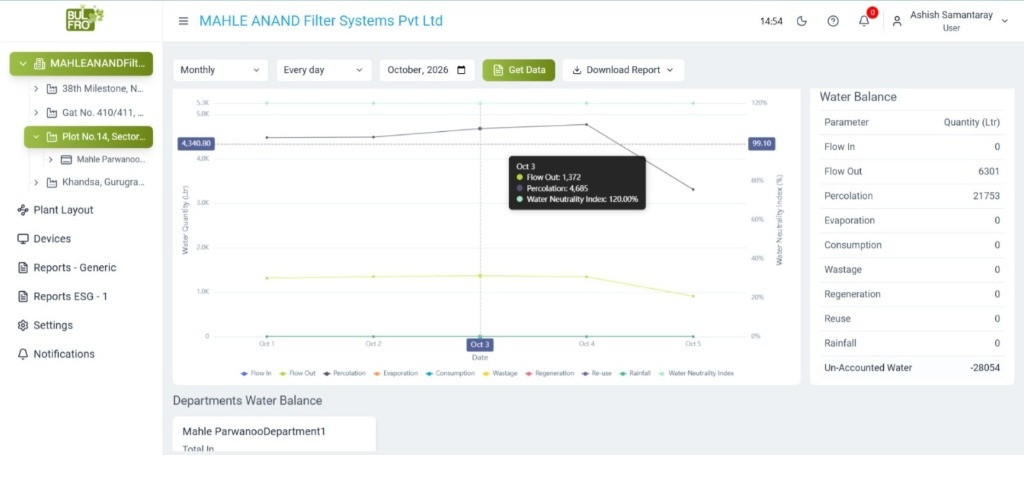Screen dimensions: 1024x480
Task: Click the Percolation value 21753
Action: click(986, 196)
